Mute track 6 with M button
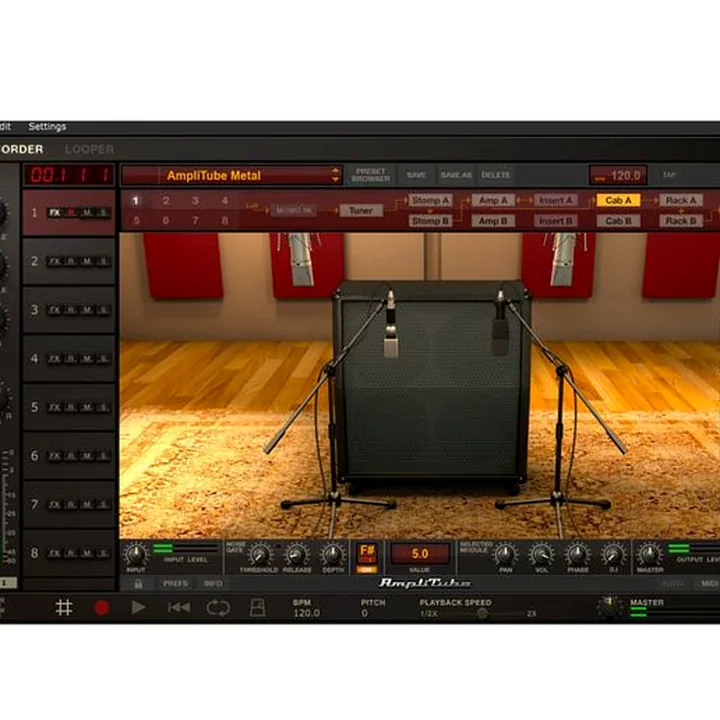720x720 pixels. point(87,456)
